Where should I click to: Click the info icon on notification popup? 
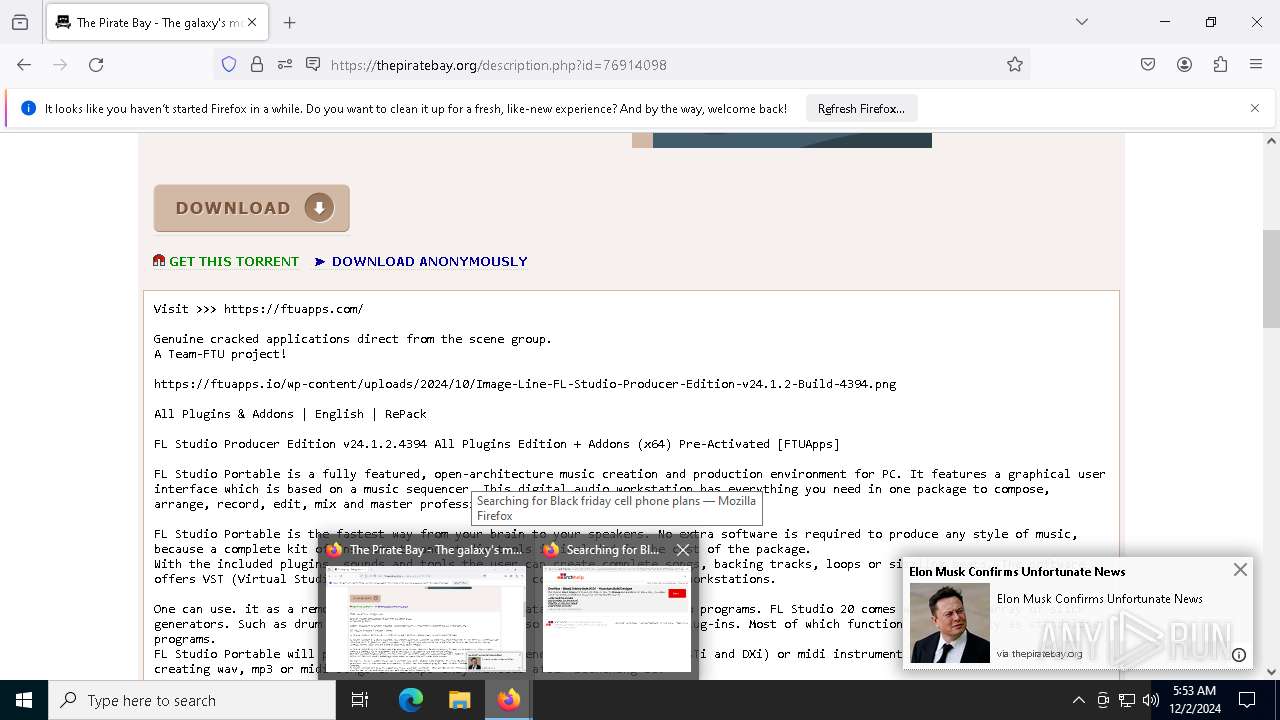(x=1239, y=655)
